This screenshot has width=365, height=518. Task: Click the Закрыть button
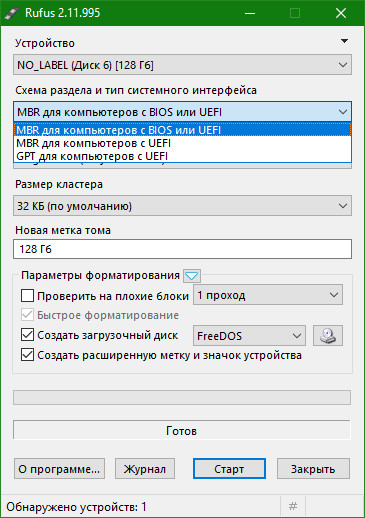[x=313, y=469]
